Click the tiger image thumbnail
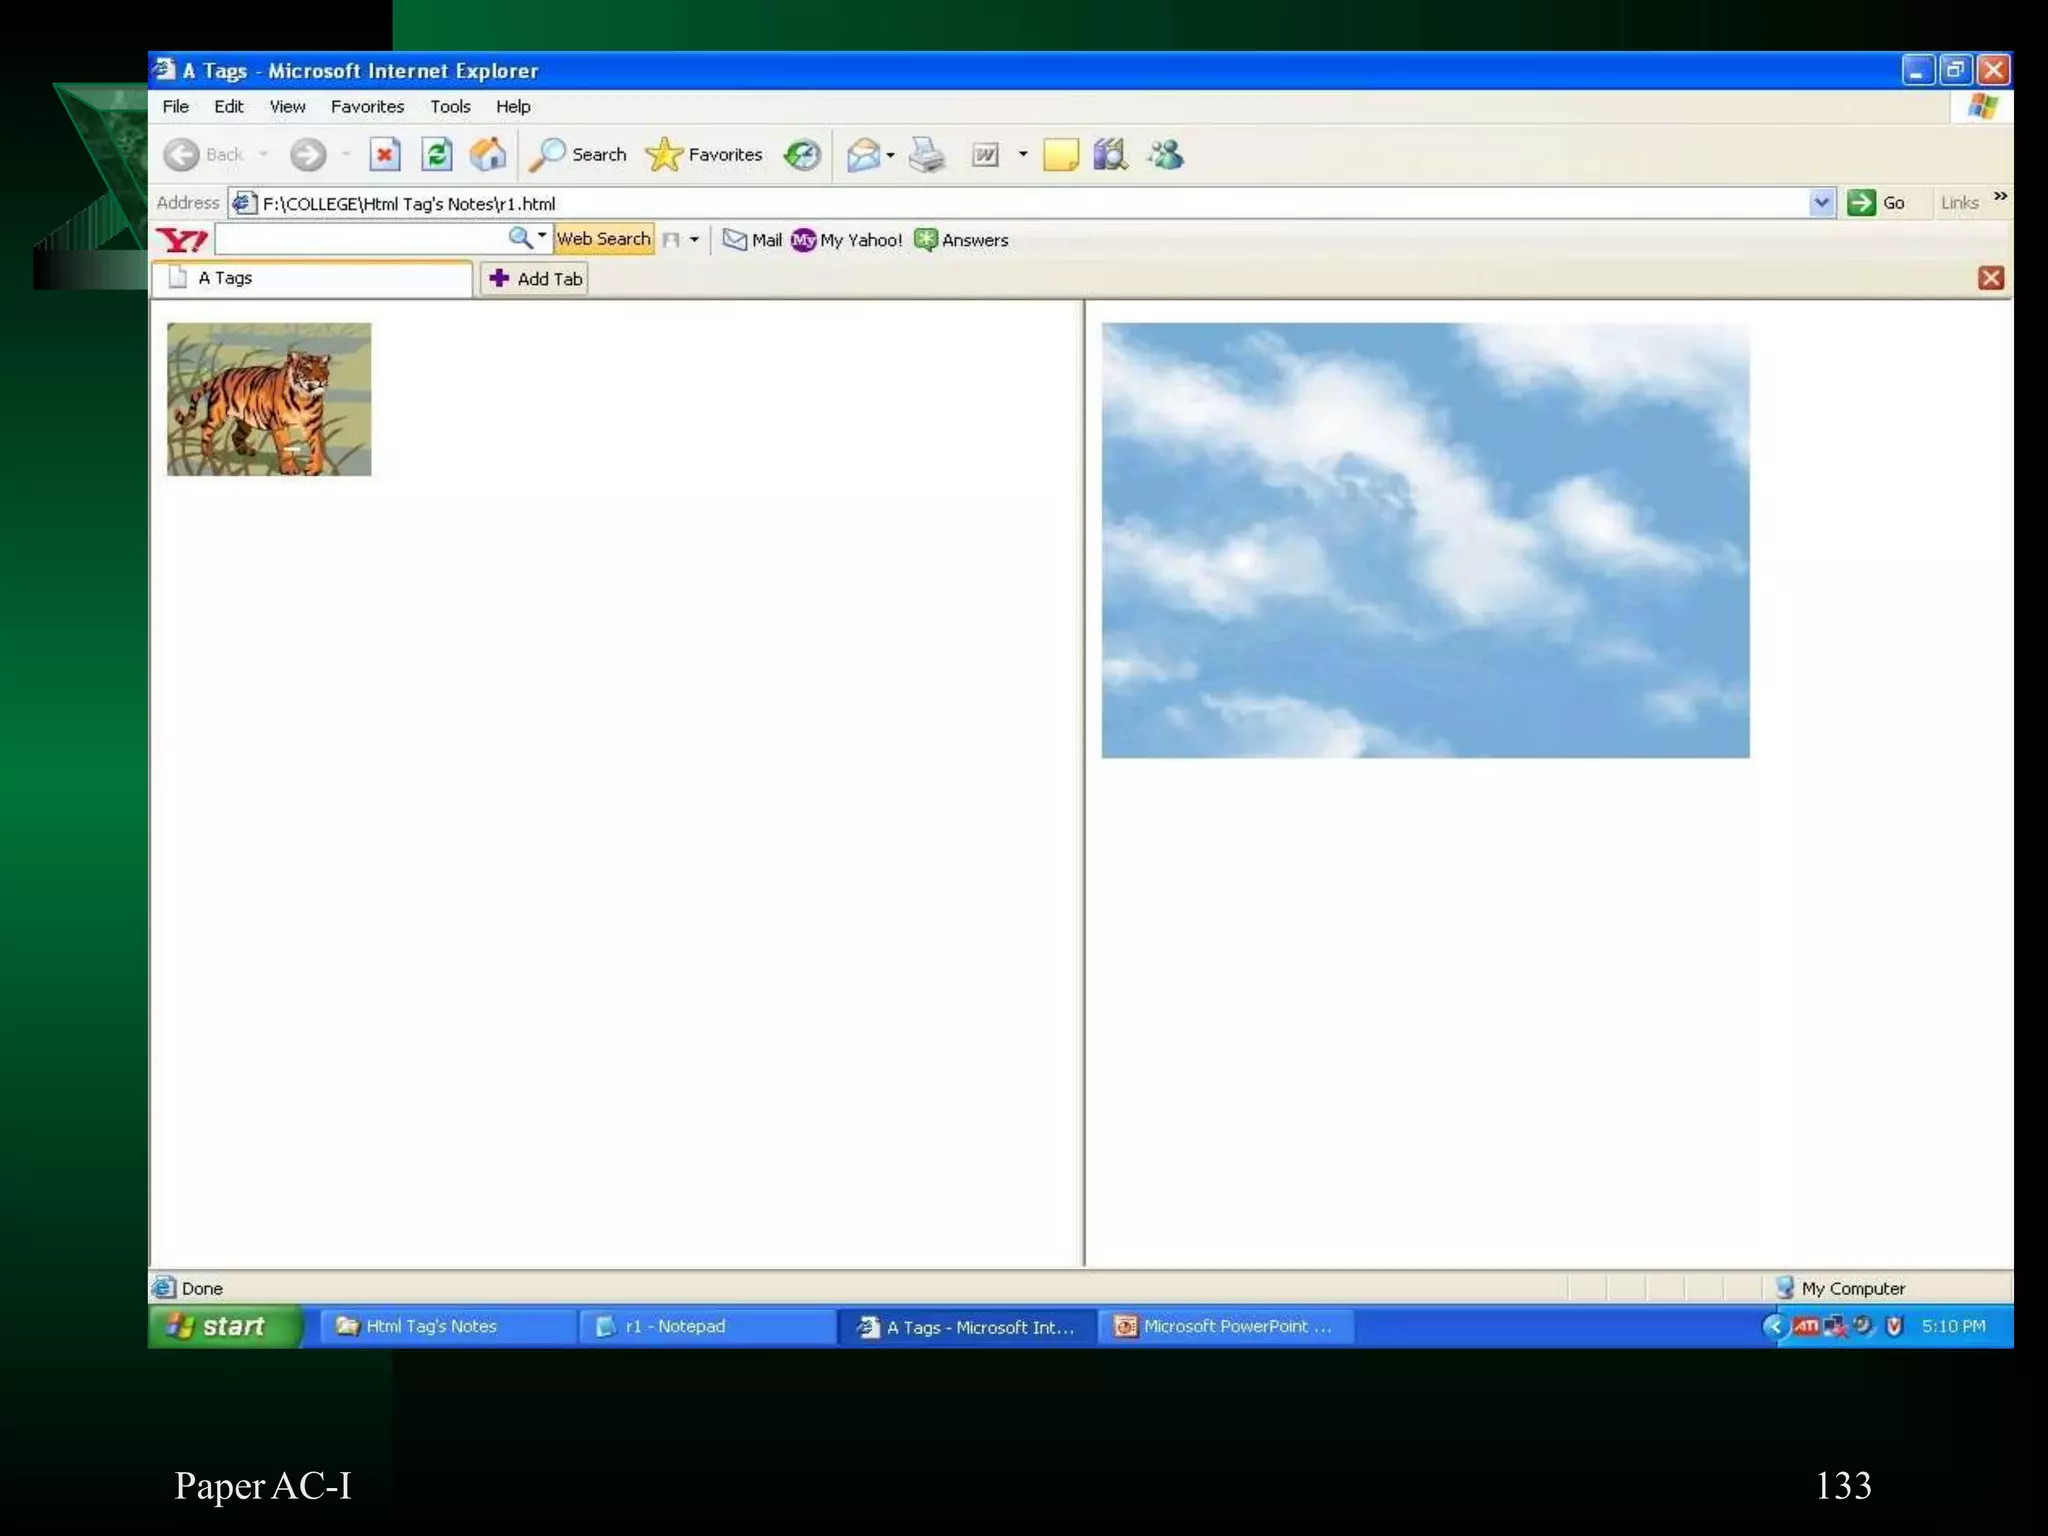This screenshot has height=1536, width=2048. 269,399
